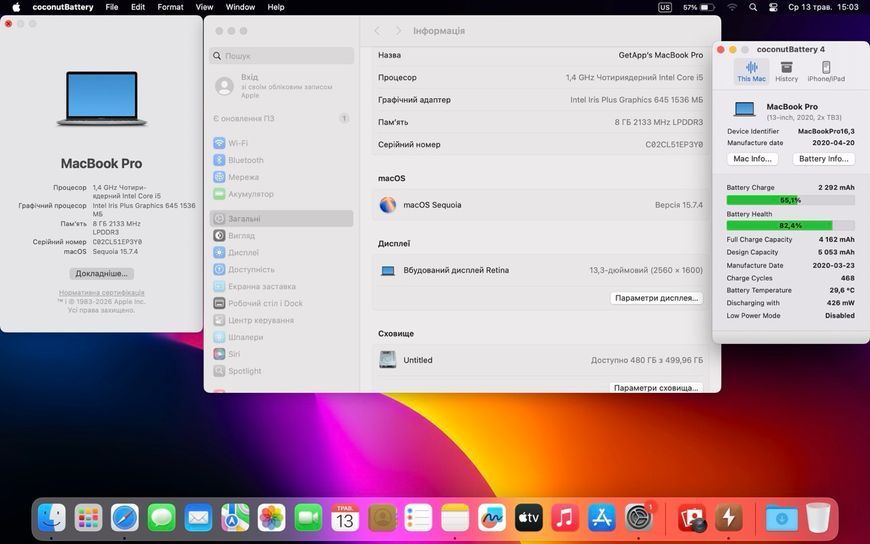Open App Store in the Dock

click(x=601, y=518)
